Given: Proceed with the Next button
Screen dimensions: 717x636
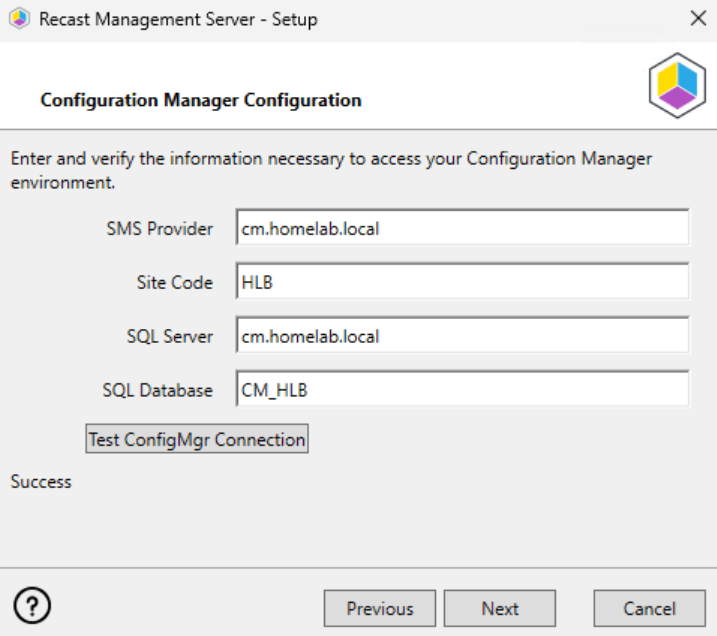Looking at the screenshot, I should [500, 609].
